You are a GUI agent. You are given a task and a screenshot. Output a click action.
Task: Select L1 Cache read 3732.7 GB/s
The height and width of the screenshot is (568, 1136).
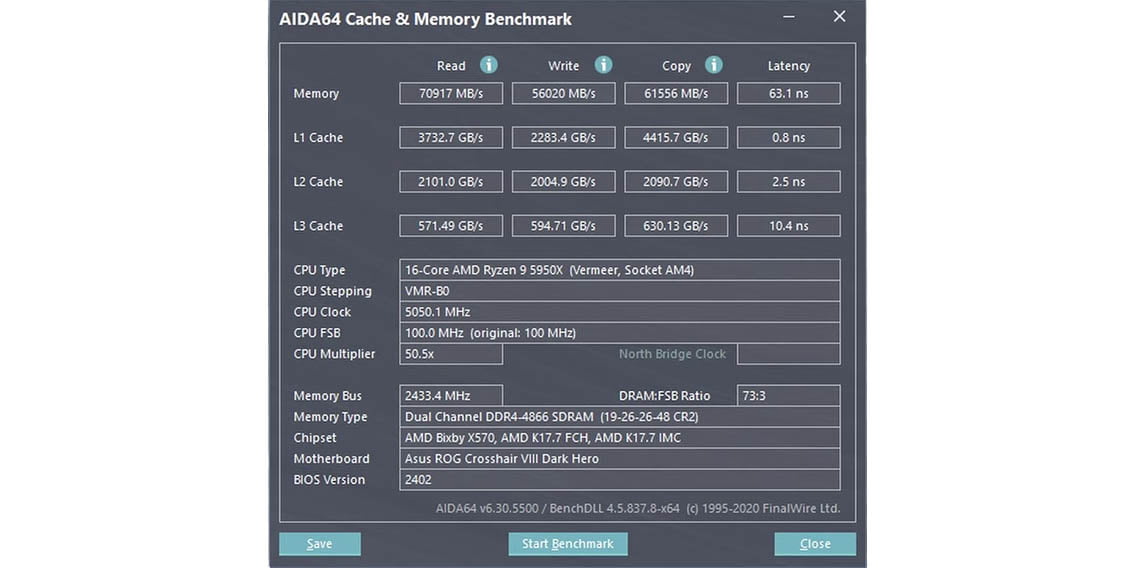tap(451, 138)
